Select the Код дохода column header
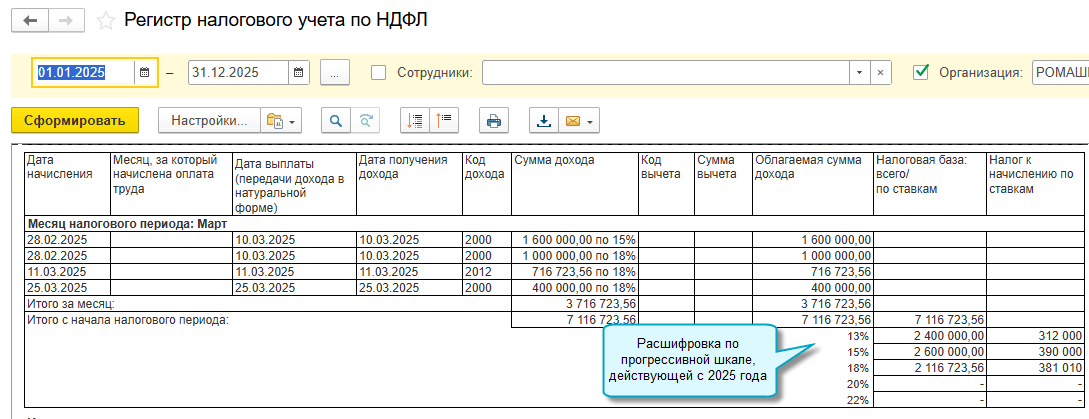This screenshot has height=419, width=1089. [x=486, y=183]
